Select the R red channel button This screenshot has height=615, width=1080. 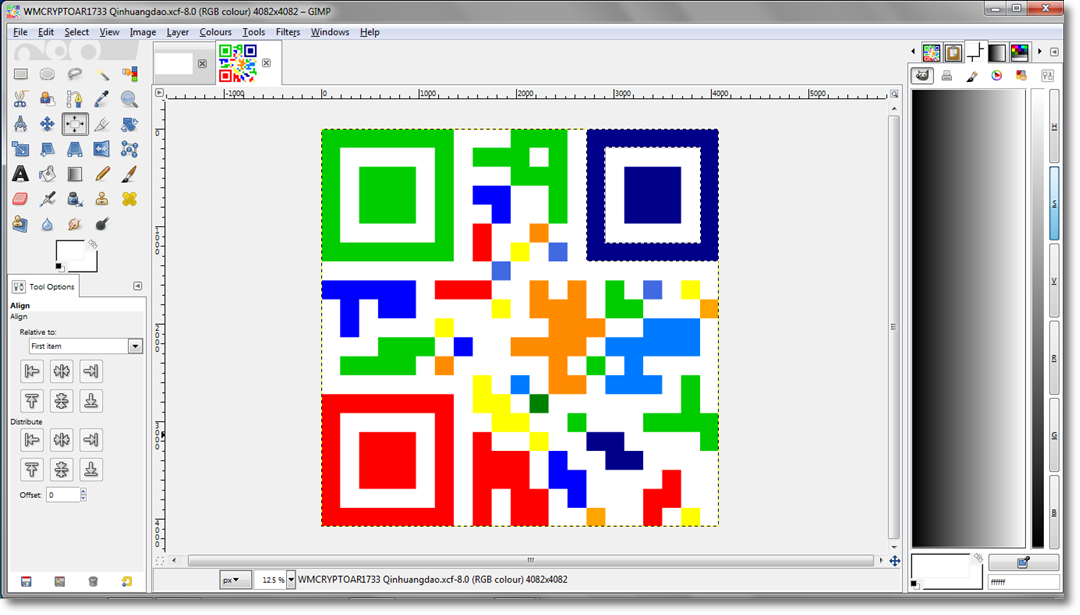click(x=1054, y=358)
